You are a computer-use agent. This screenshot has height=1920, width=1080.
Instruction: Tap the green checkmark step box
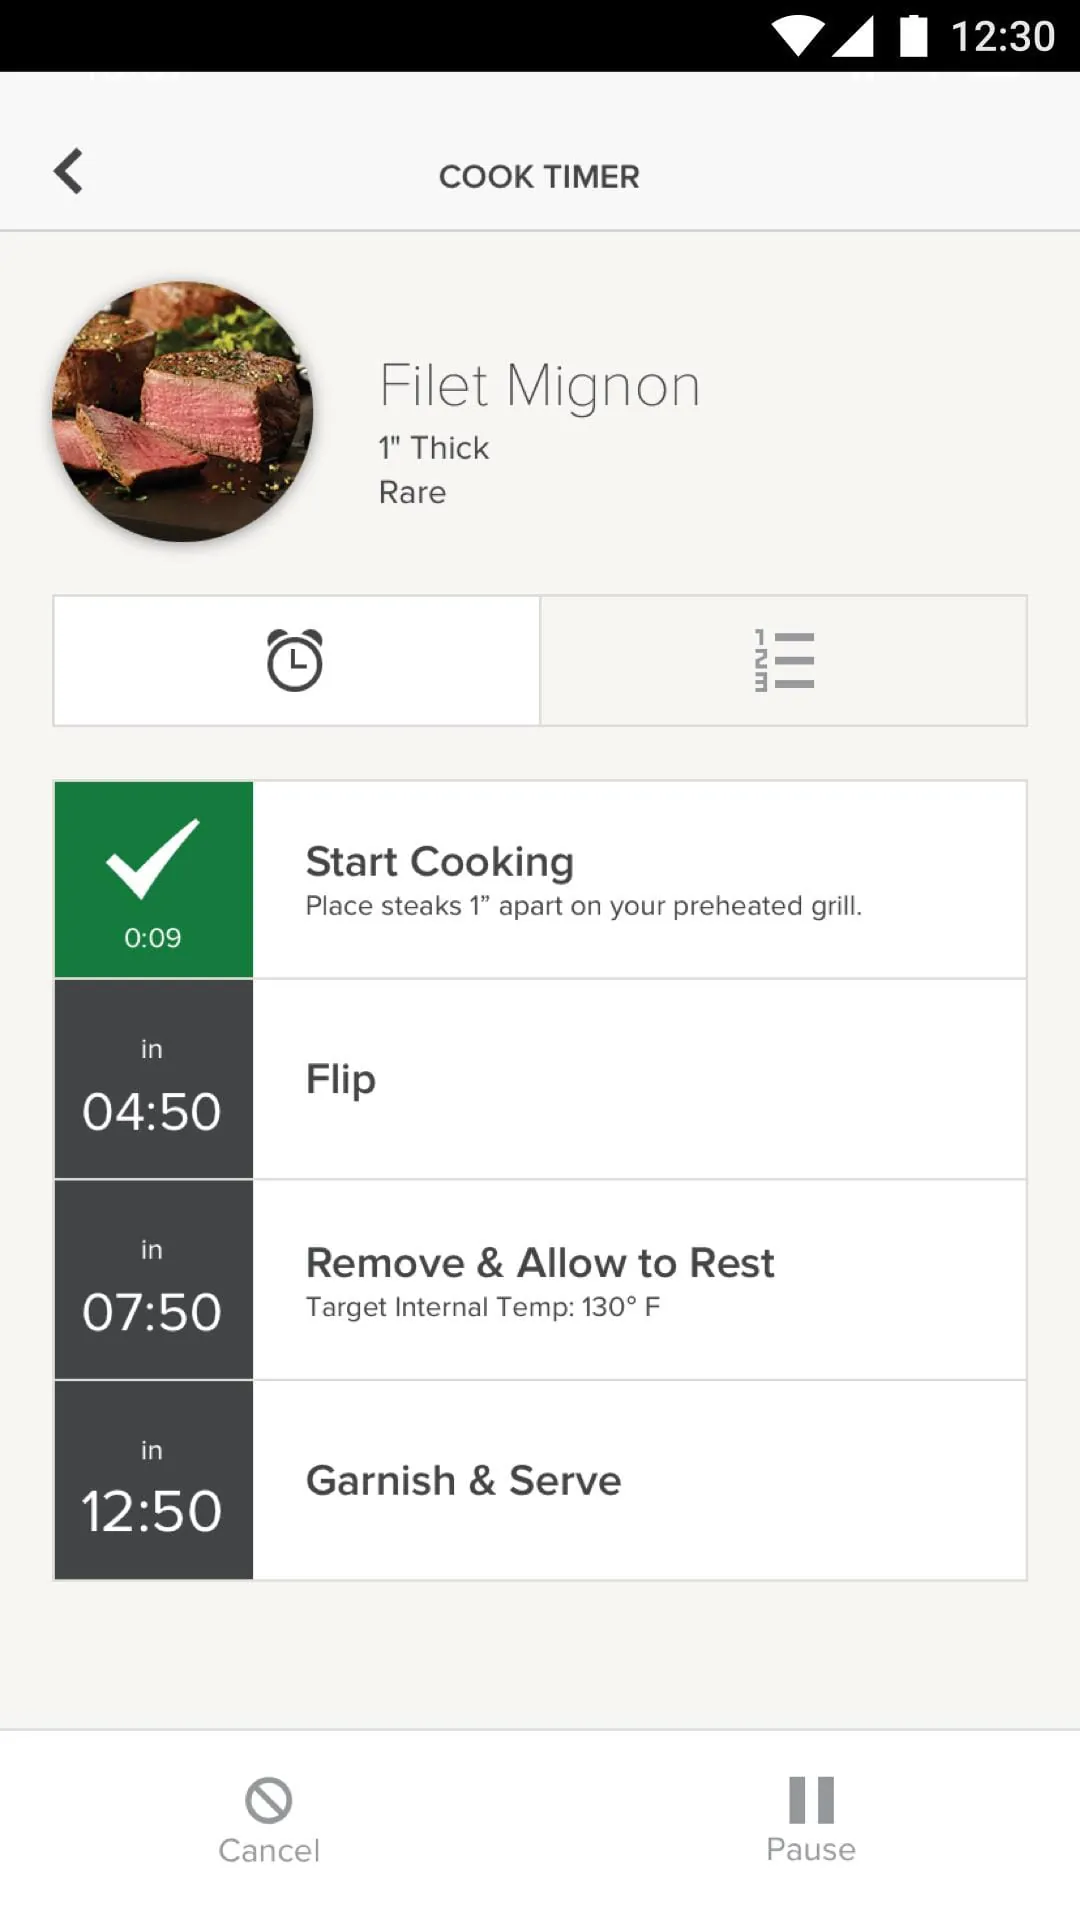pyautogui.click(x=153, y=879)
